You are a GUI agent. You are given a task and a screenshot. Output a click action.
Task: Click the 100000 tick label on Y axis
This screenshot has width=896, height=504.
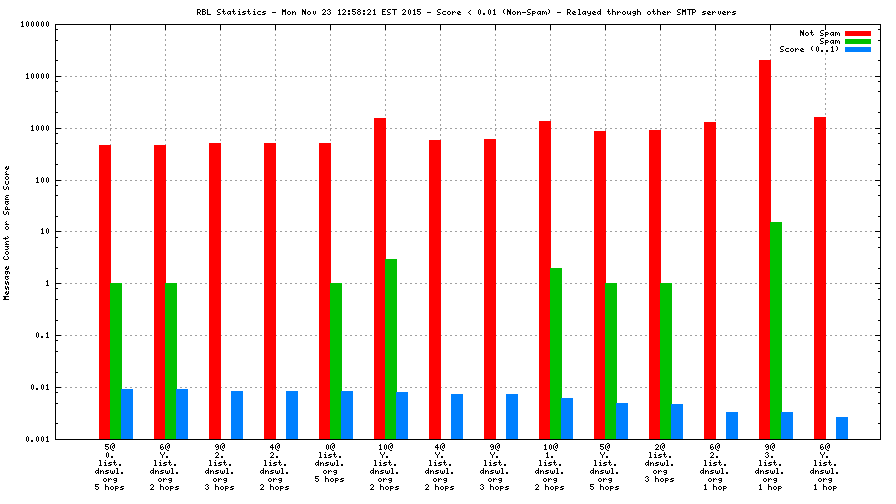click(x=36, y=24)
